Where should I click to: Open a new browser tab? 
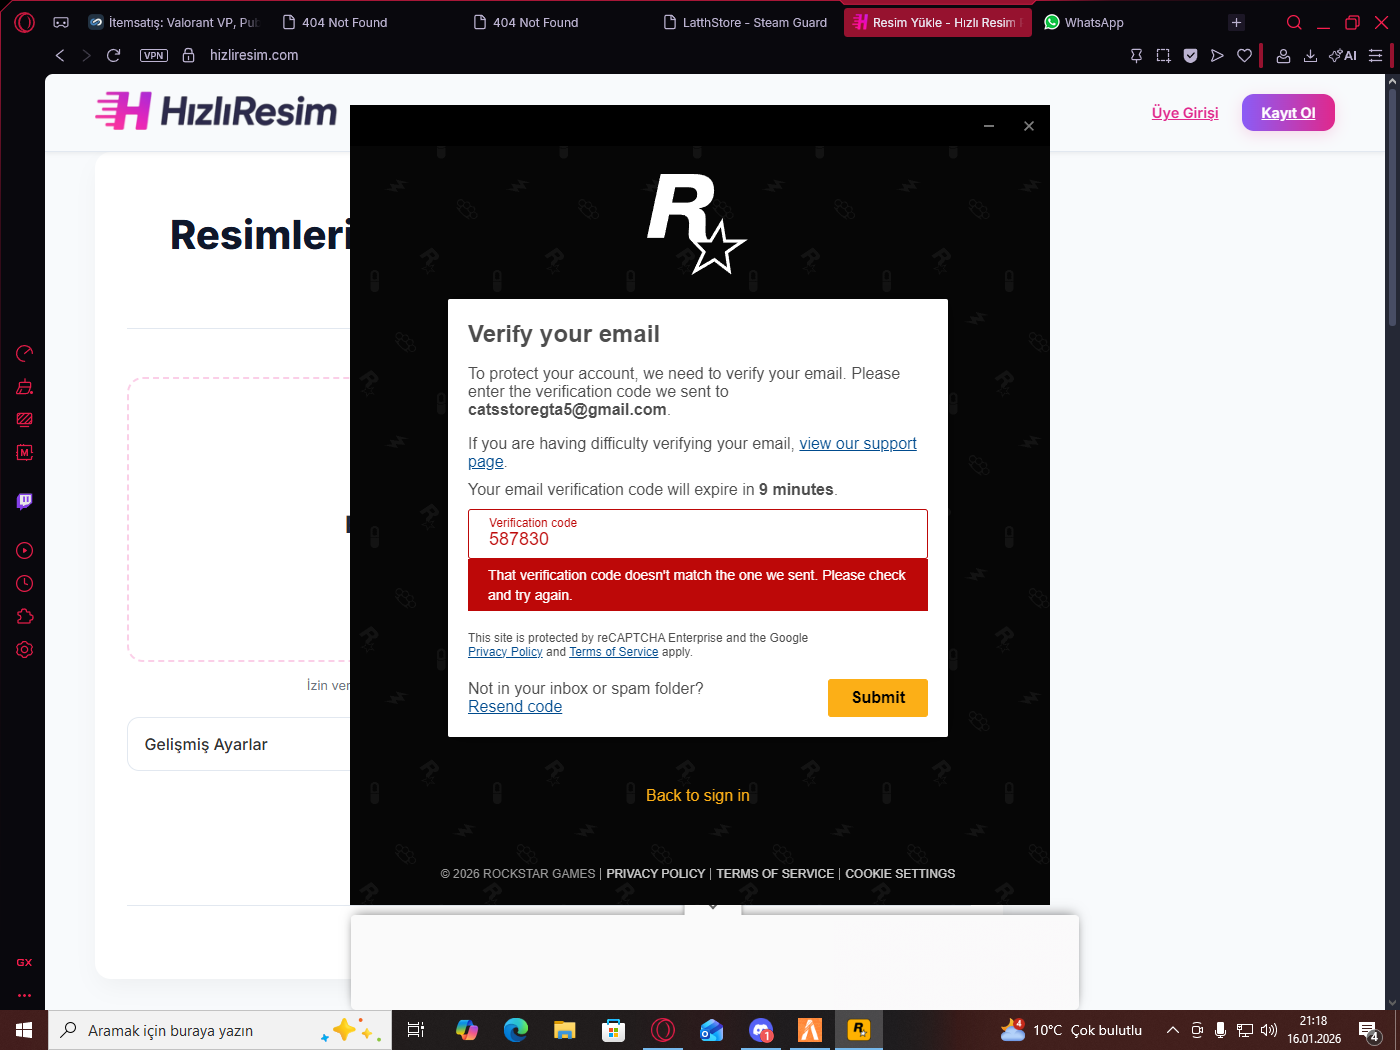tap(1237, 22)
